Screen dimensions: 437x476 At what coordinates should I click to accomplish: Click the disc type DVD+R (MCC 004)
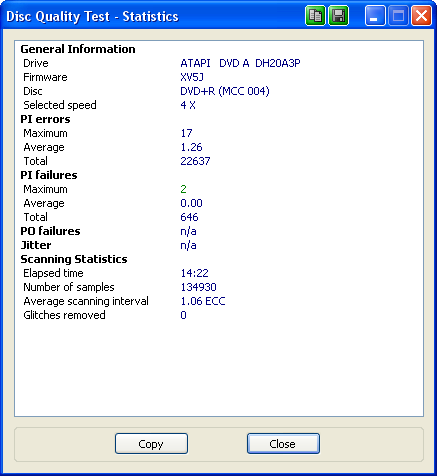[x=225, y=91]
